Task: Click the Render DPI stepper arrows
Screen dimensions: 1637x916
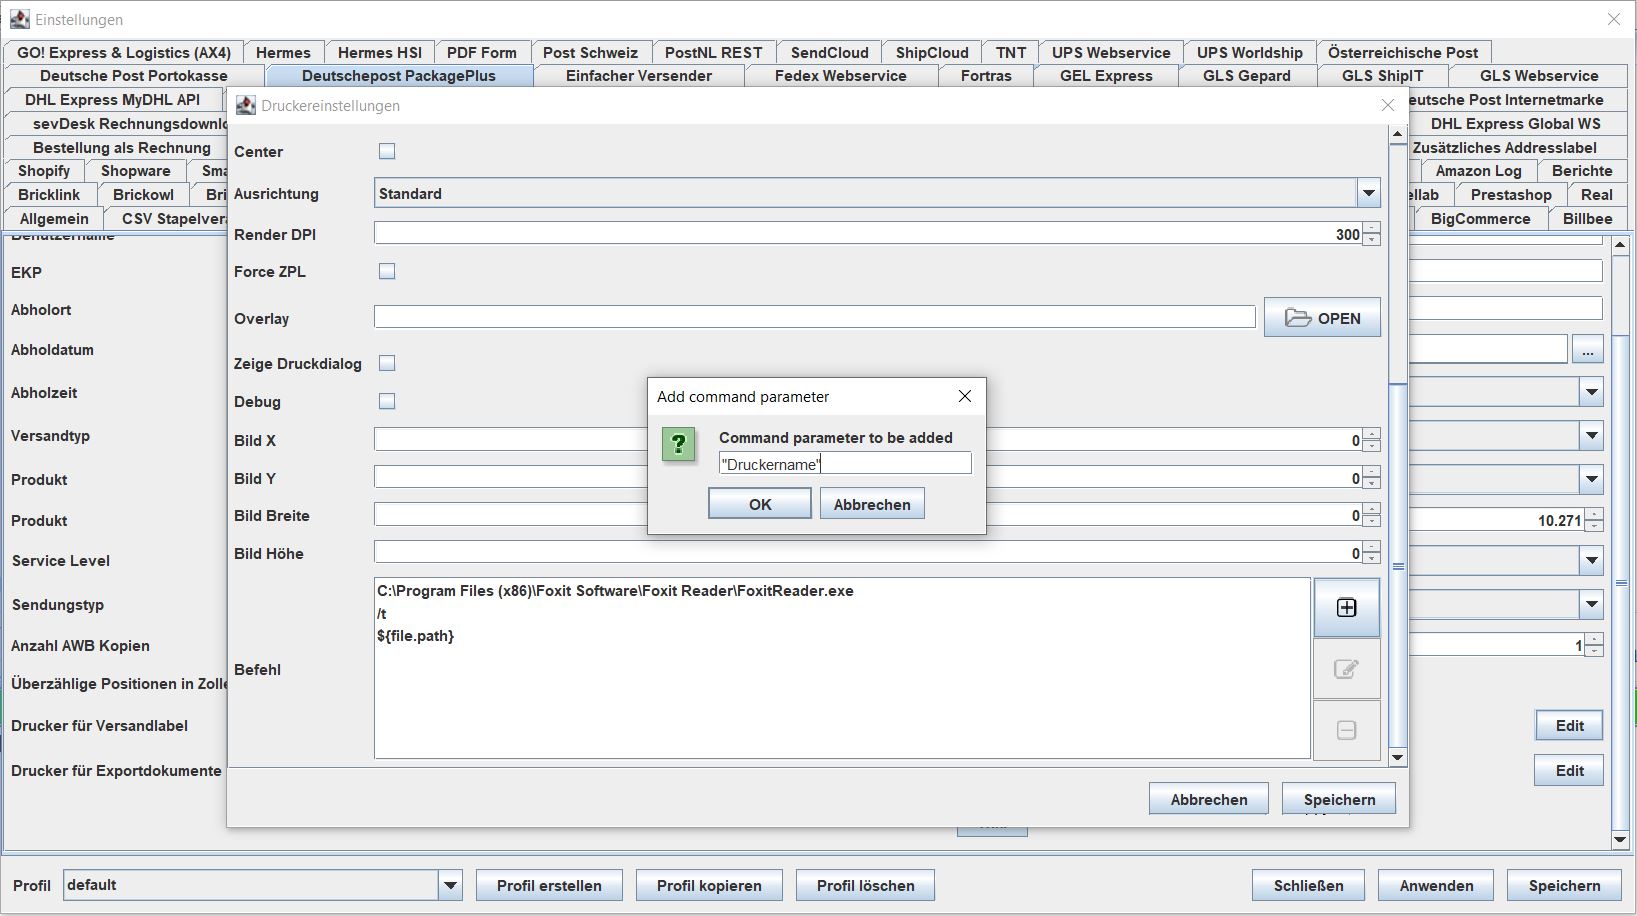Action: tap(1371, 234)
